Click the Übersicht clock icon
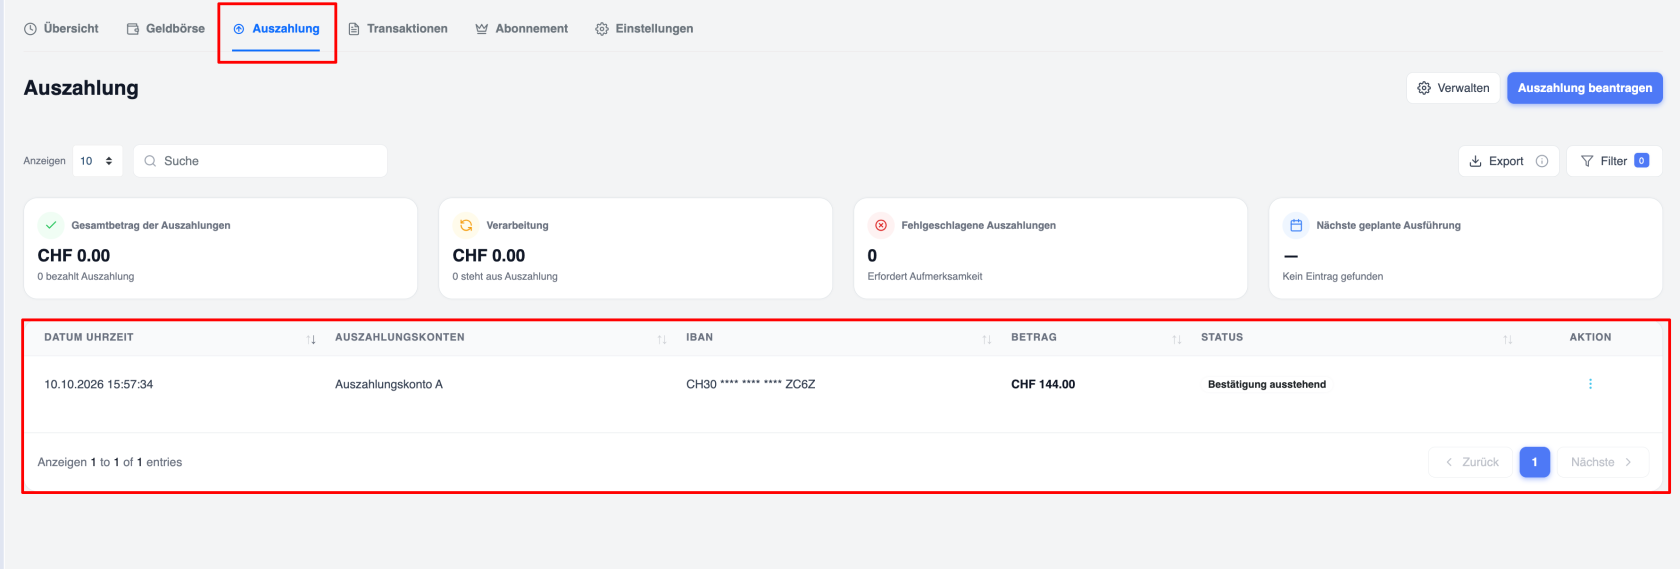The width and height of the screenshot is (1680, 569). pyautogui.click(x=30, y=29)
